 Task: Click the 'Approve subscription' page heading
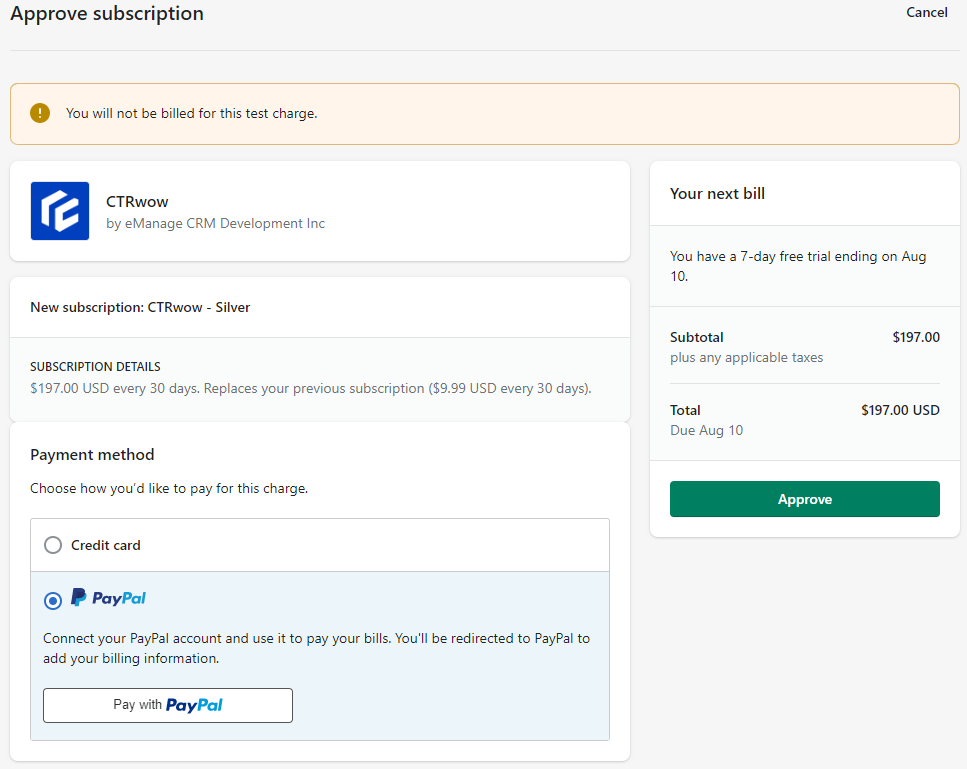point(107,14)
